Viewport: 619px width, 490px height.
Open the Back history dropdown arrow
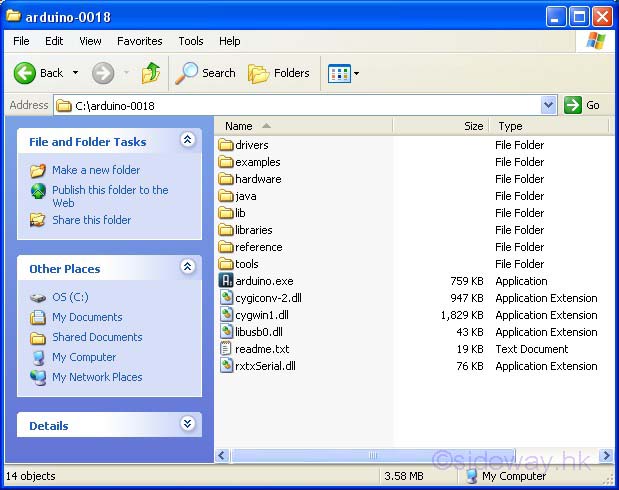tap(75, 73)
